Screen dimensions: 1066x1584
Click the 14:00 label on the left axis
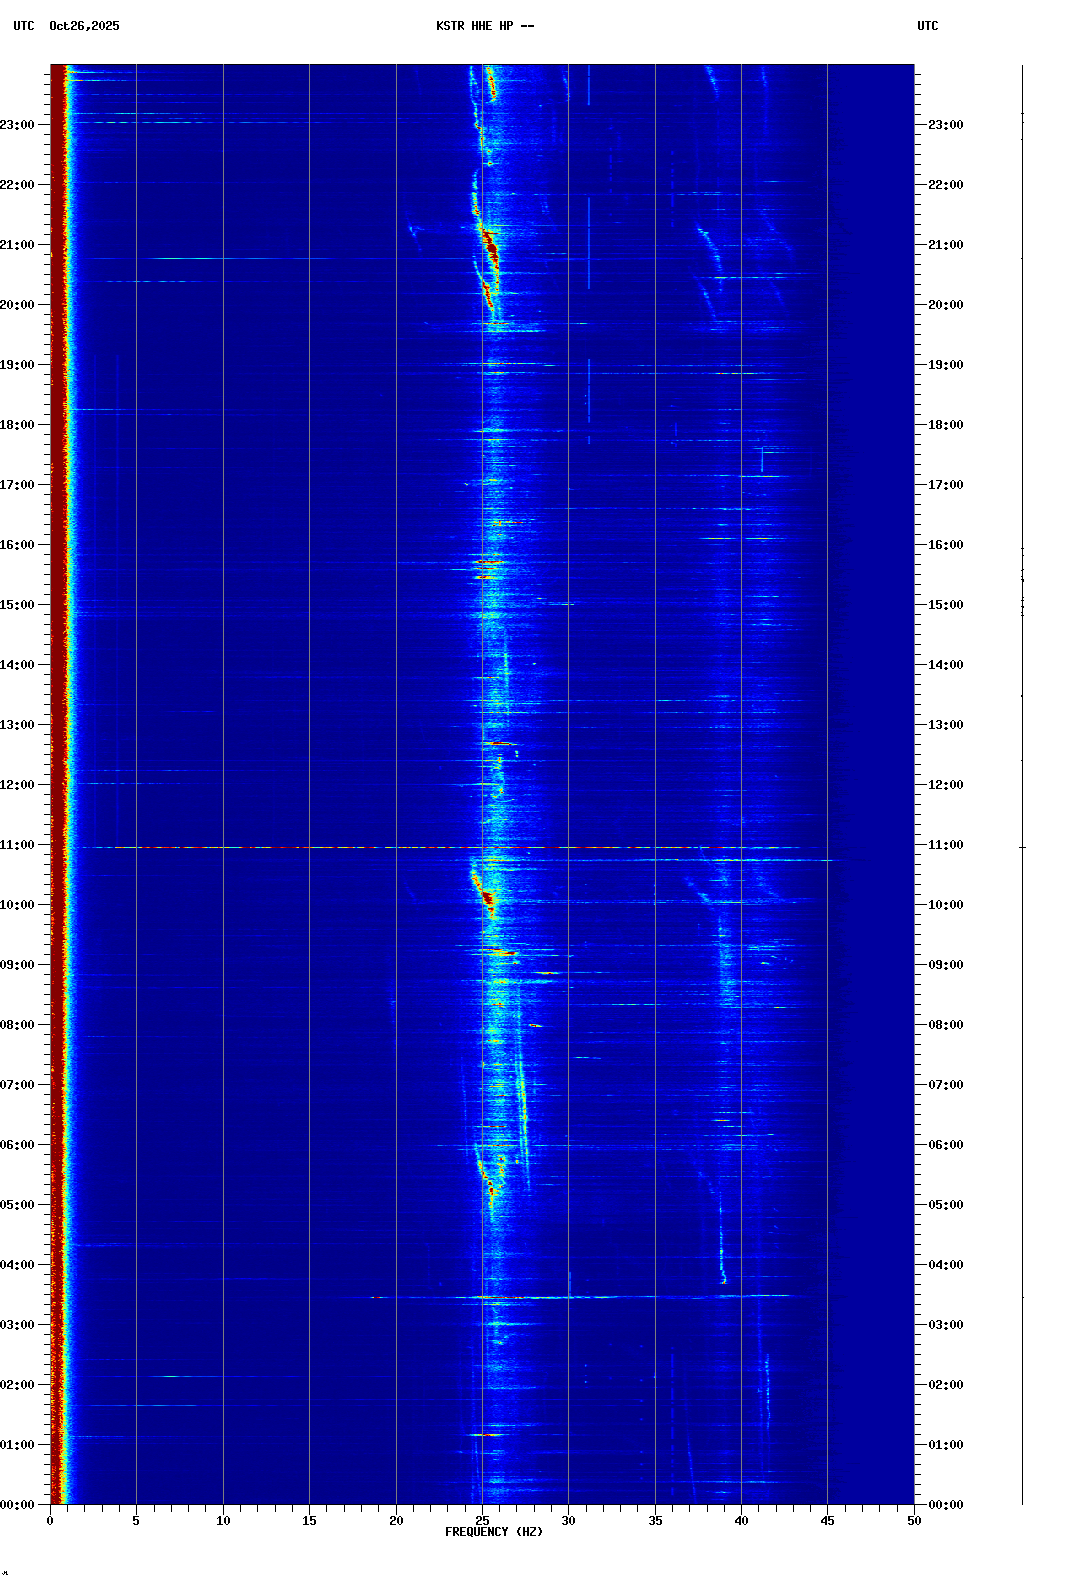pyautogui.click(x=17, y=665)
